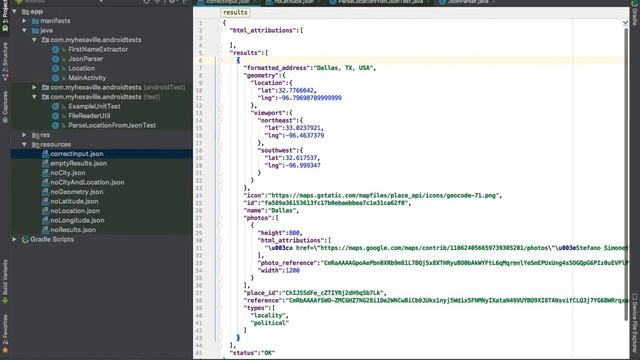Viewport: 640px width, 360px height.
Task: Click the "locality" type string
Action: point(269,316)
